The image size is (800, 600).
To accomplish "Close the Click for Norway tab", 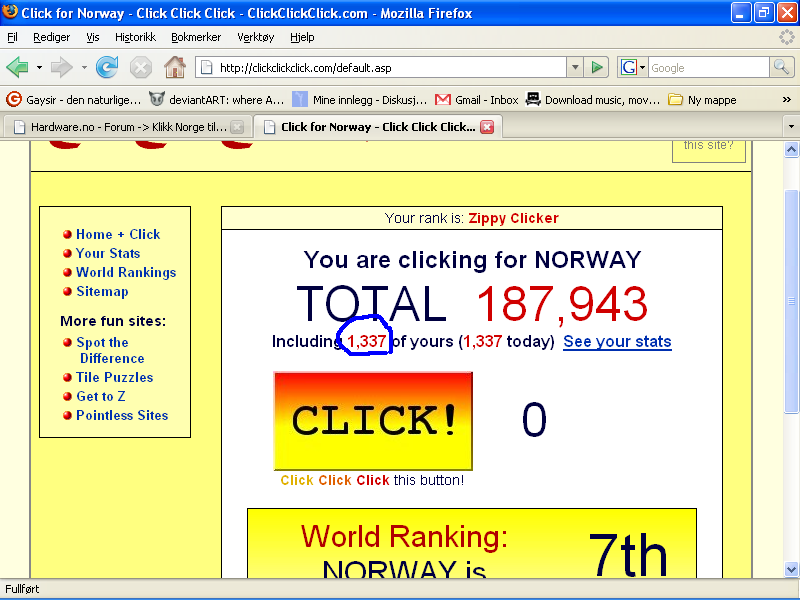I will pos(487,127).
